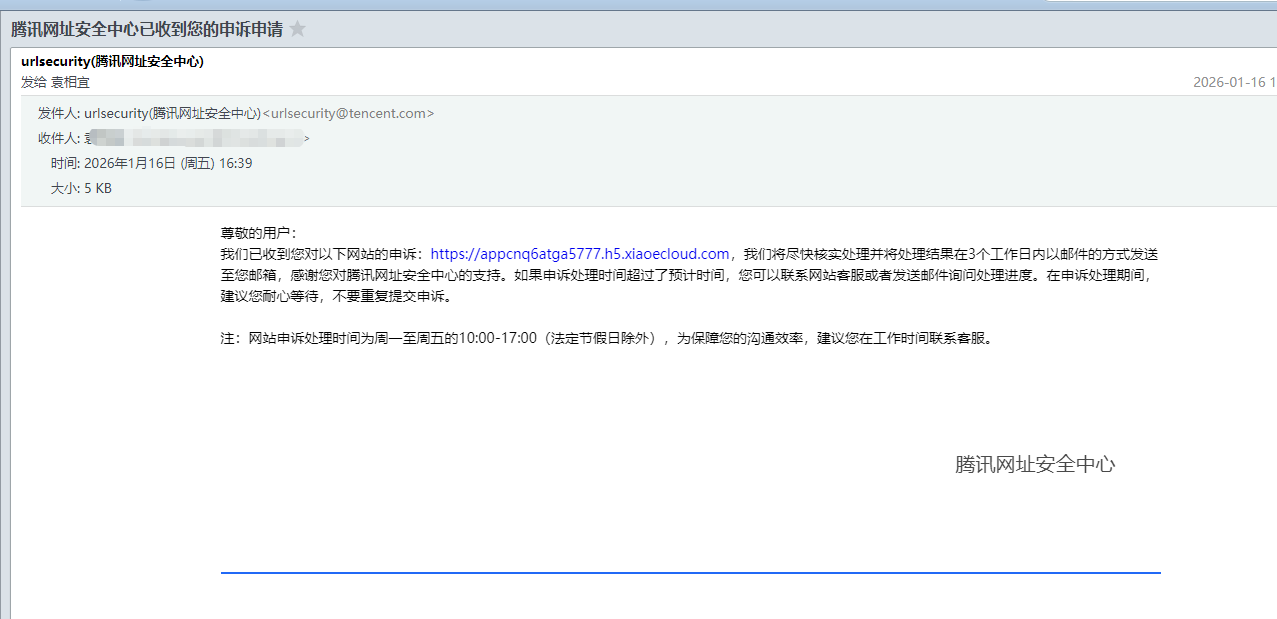This screenshot has height=619, width=1277.
Task: Click the label 收件人
Action: tap(58, 138)
